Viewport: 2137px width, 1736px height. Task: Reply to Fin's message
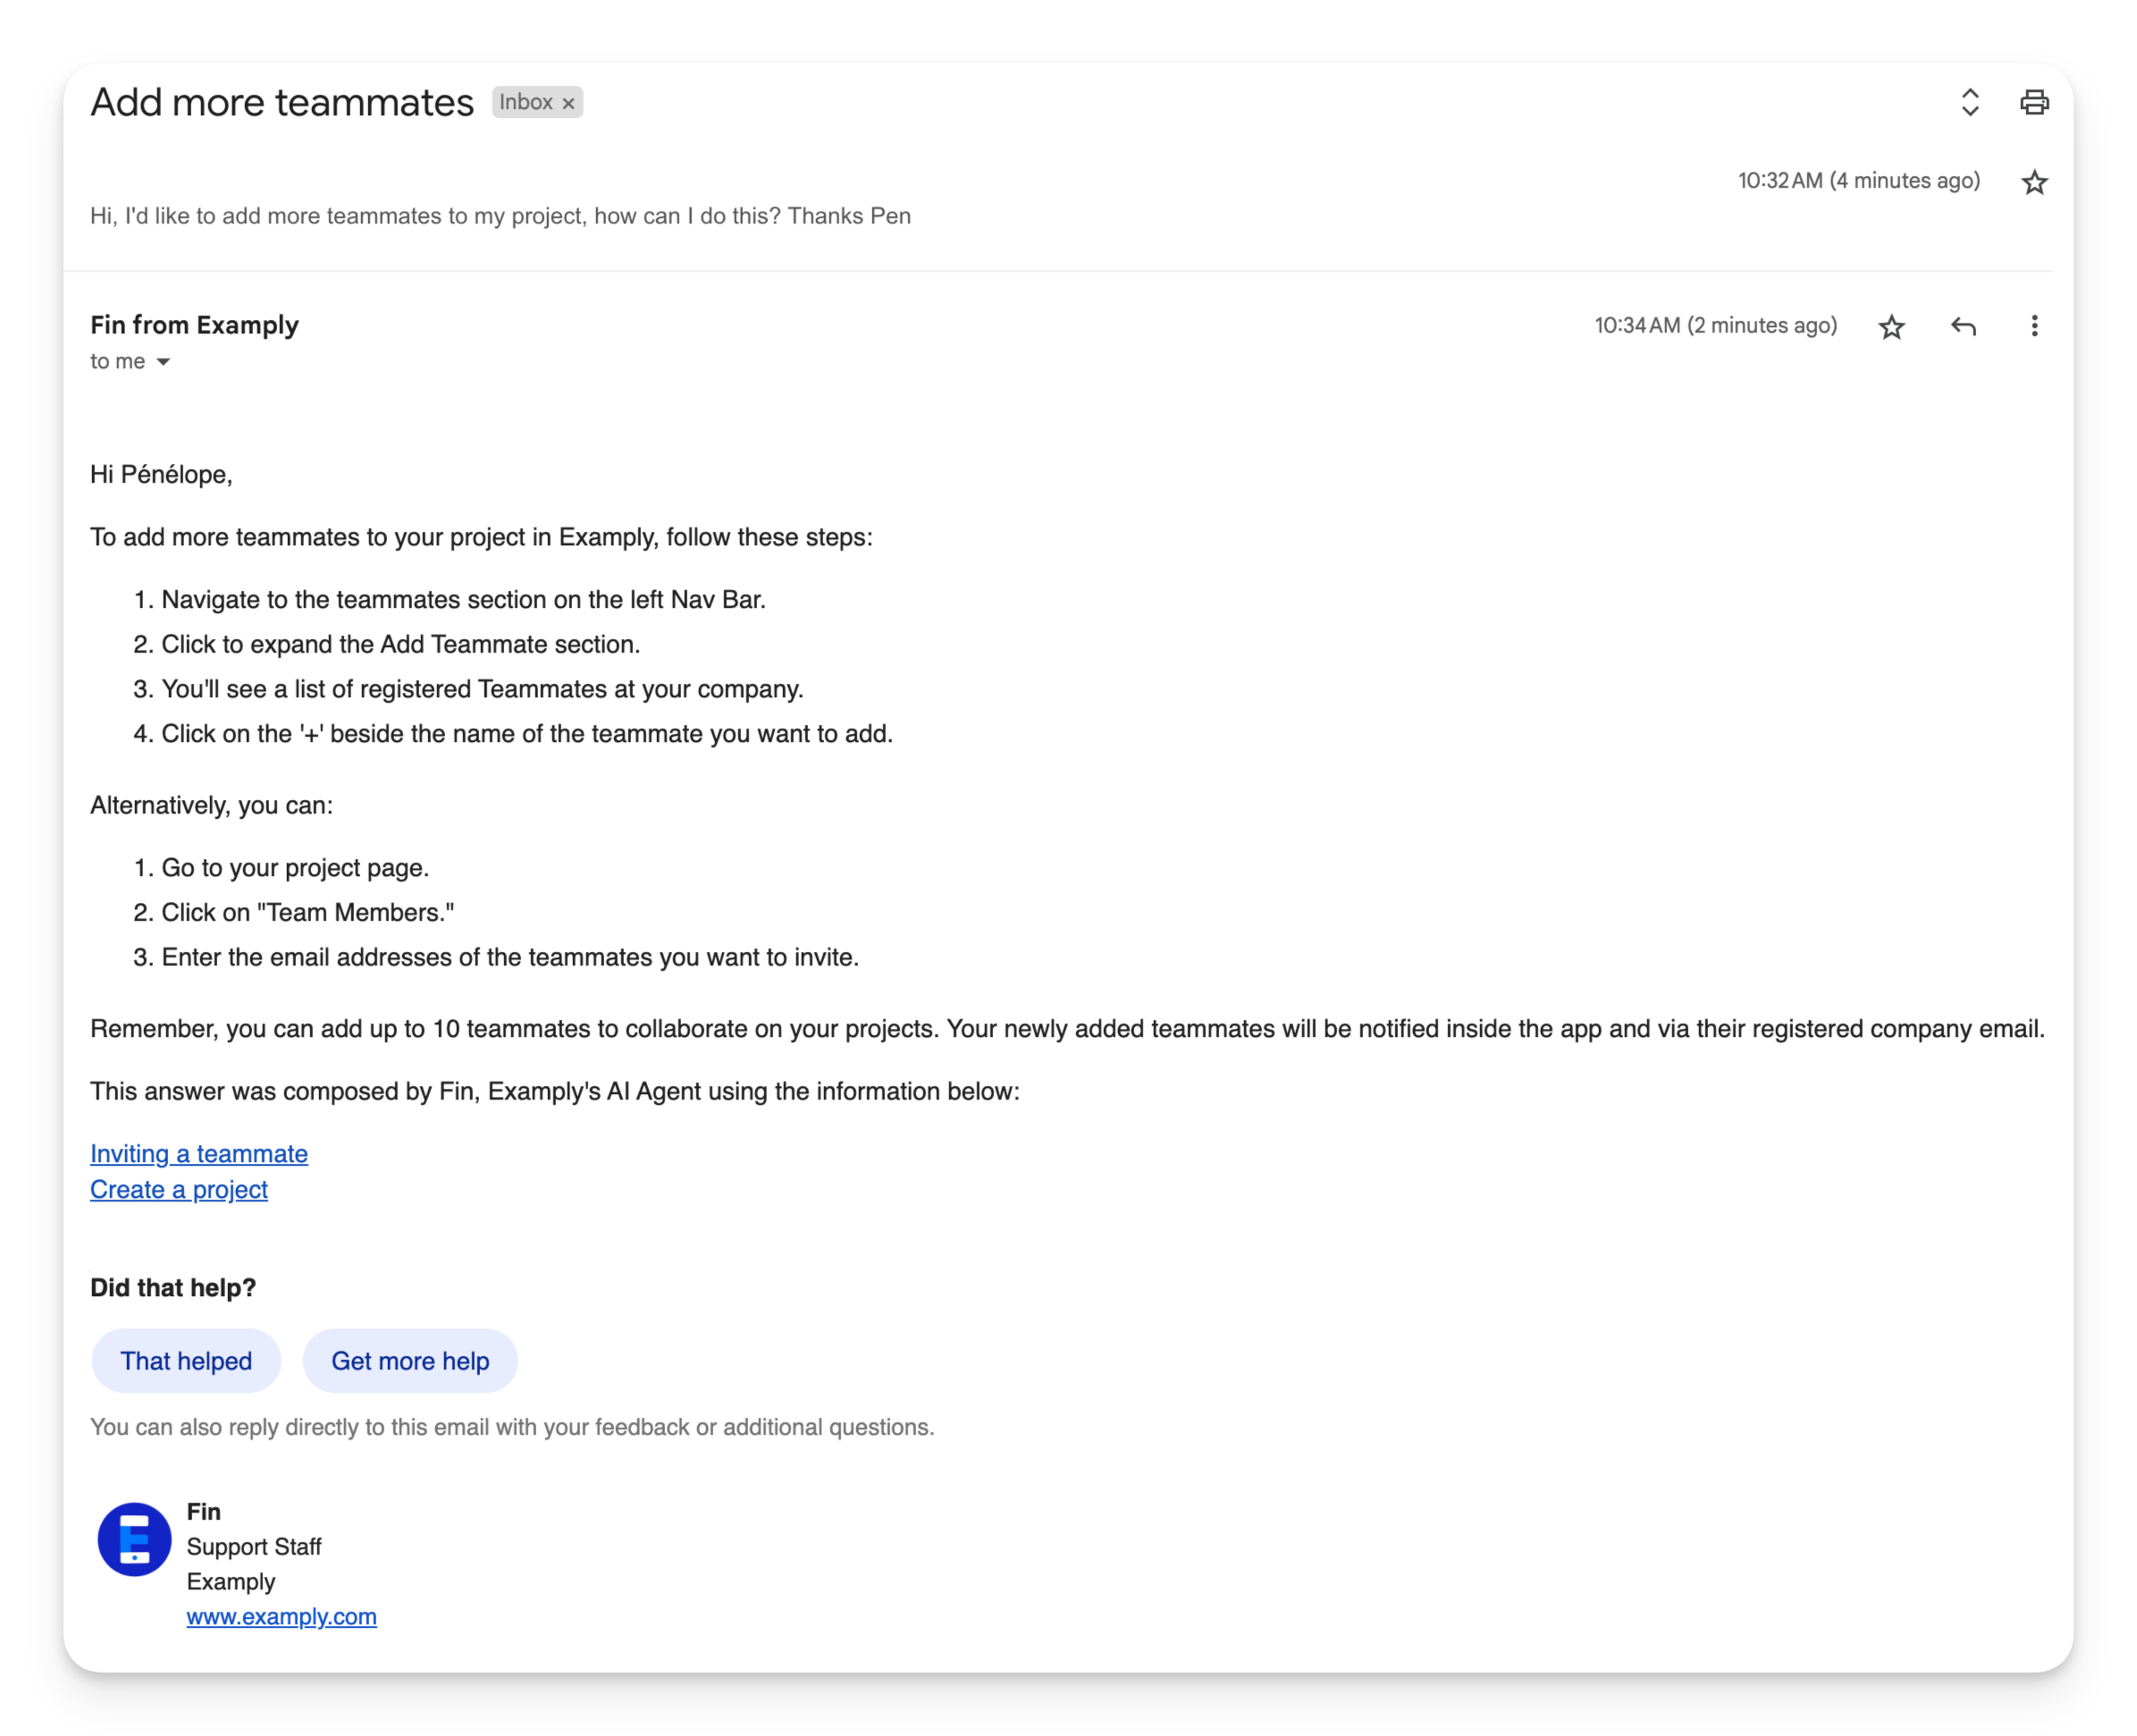coord(1962,327)
